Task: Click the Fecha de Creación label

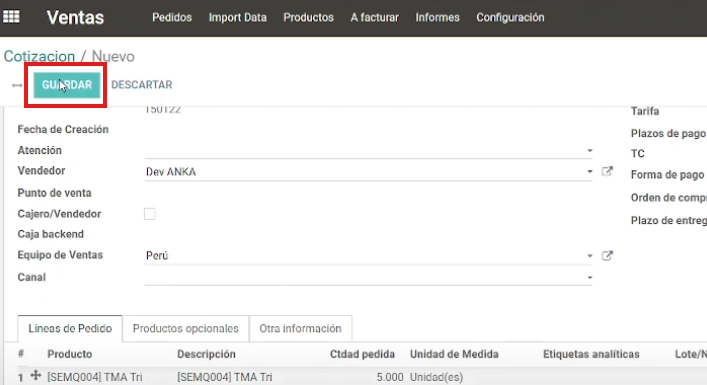Action: click(63, 129)
